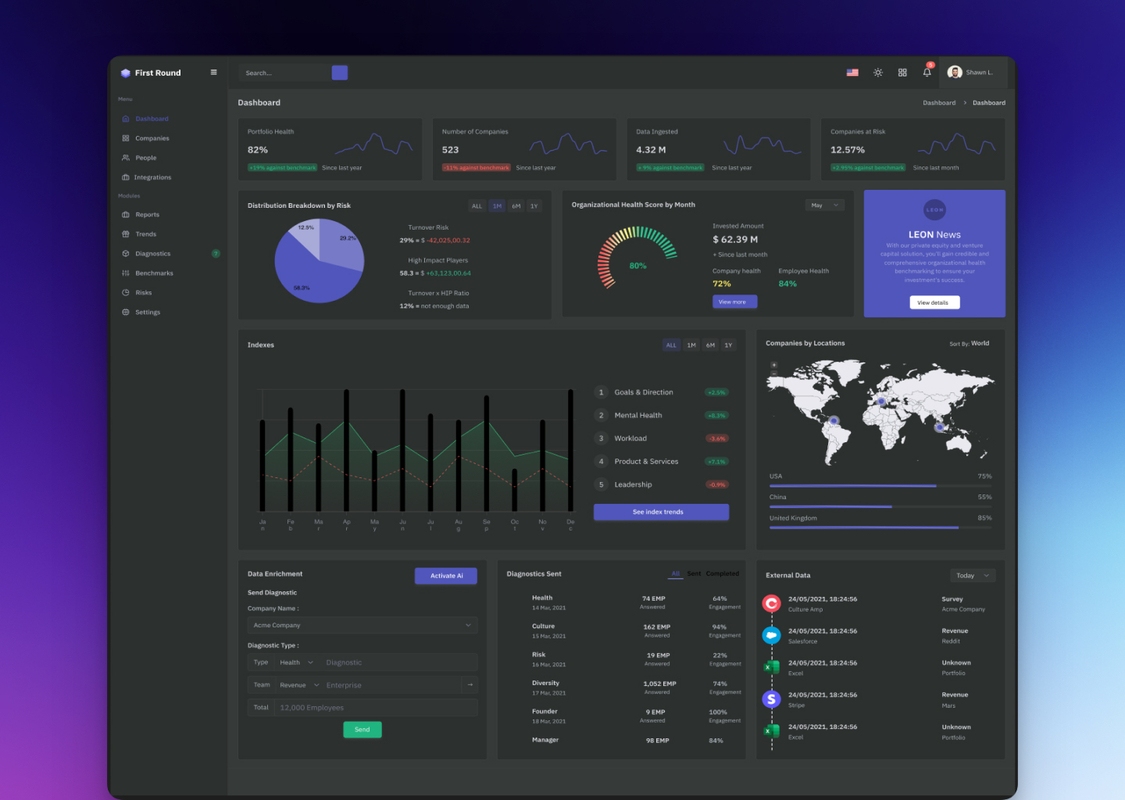Screen dimensions: 1125x800
Task: Switch to Completed tab in Diagnostics Sent
Action: tap(722, 574)
